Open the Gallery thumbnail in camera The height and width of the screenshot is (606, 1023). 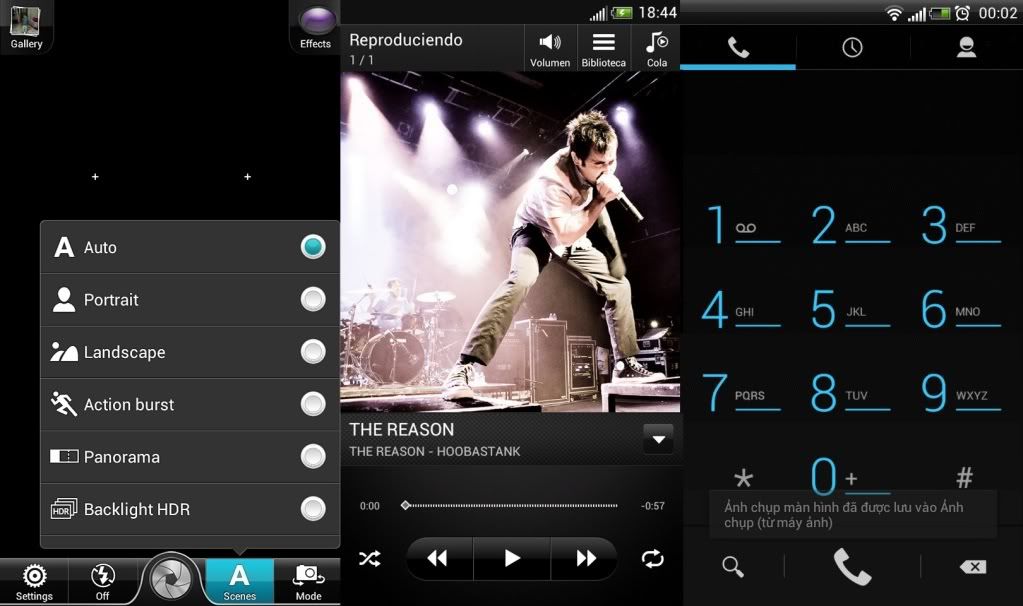tap(25, 26)
